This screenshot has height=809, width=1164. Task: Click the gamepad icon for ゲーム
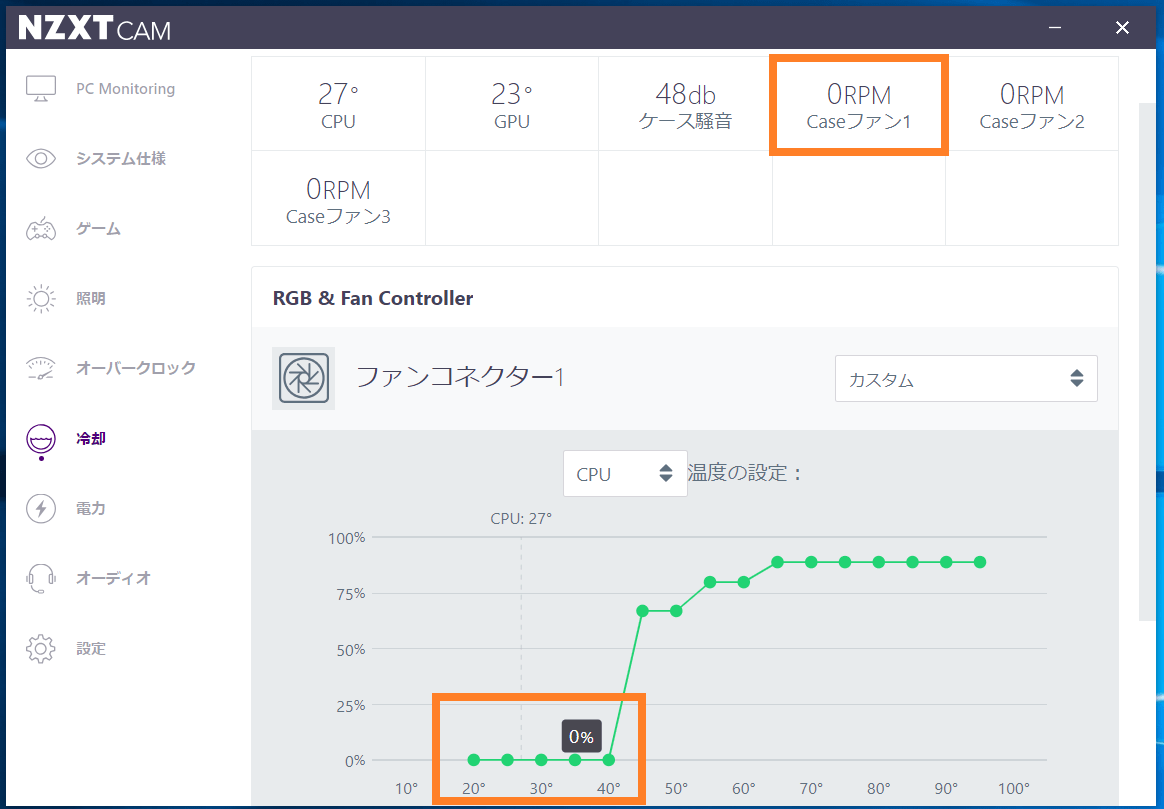coord(41,229)
